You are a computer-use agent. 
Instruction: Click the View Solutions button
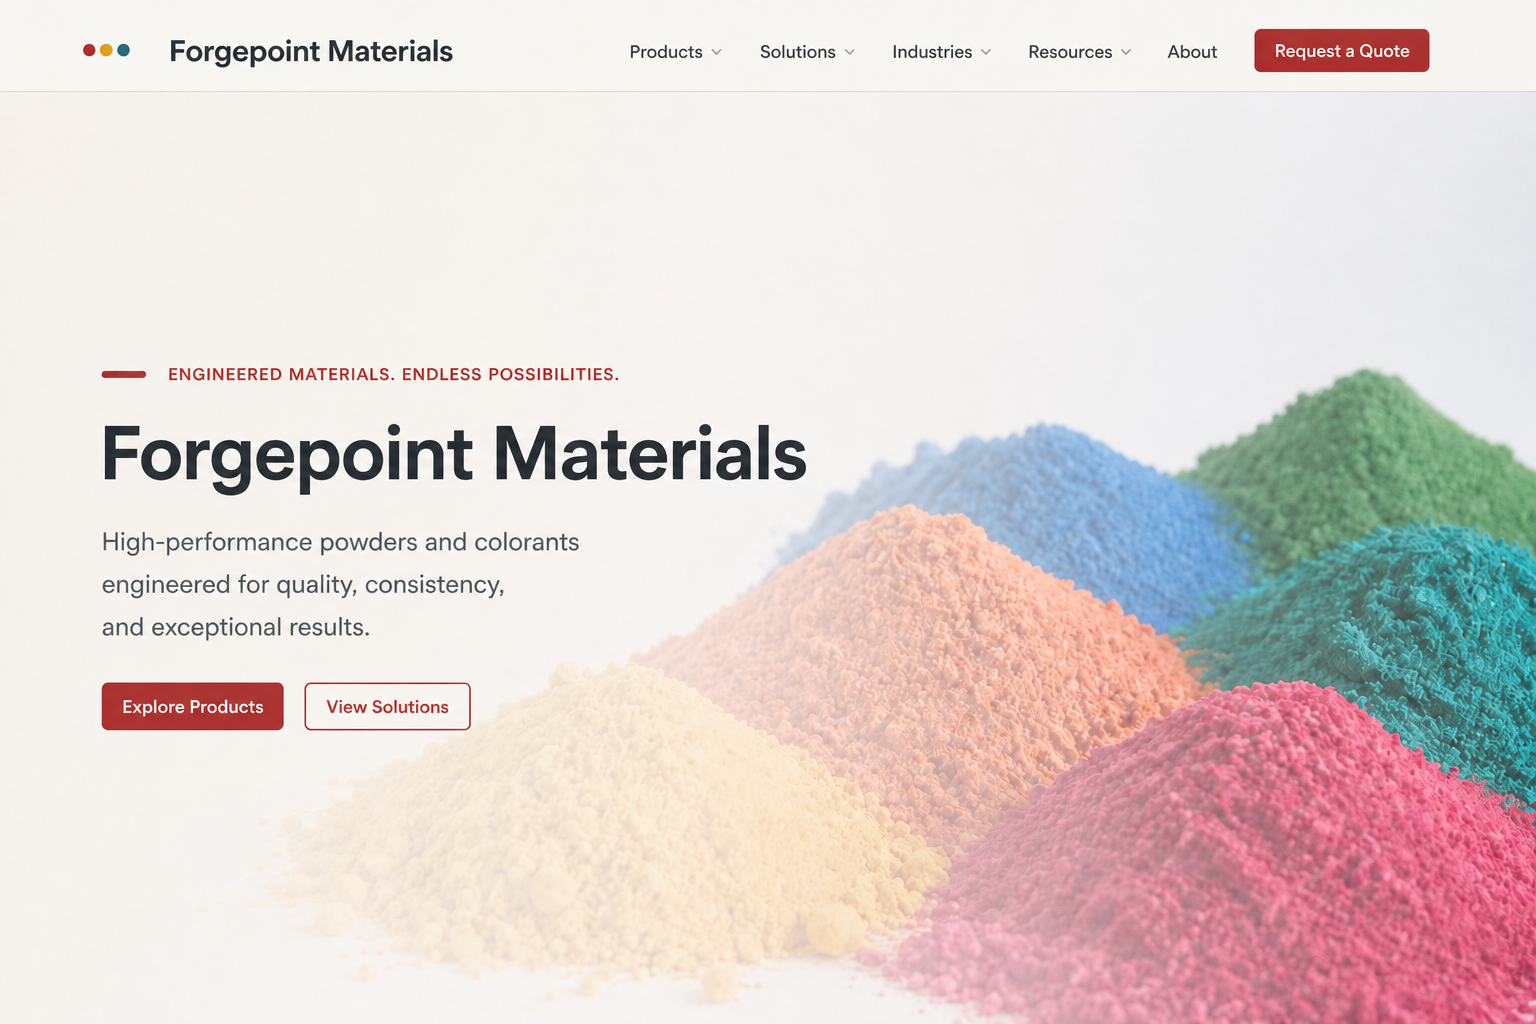click(x=387, y=706)
